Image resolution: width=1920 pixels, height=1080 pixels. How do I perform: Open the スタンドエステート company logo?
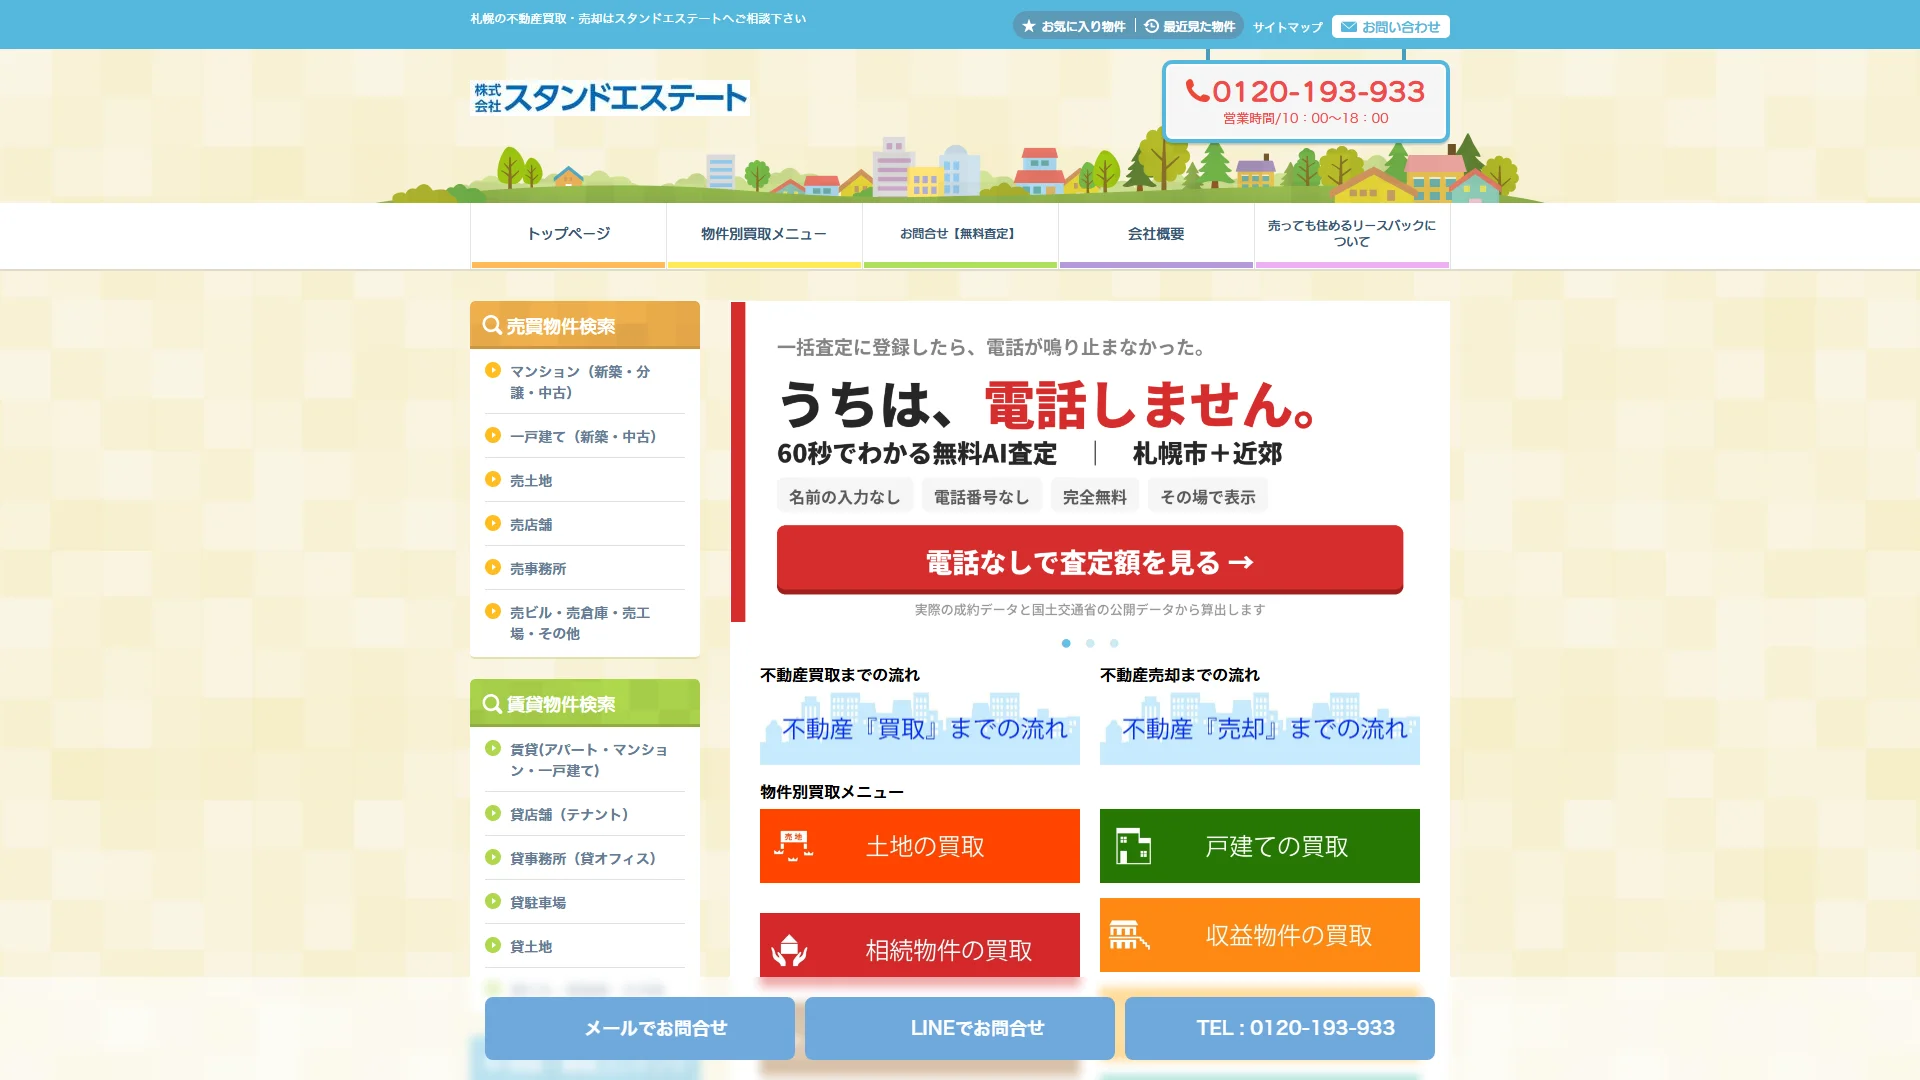610,98
